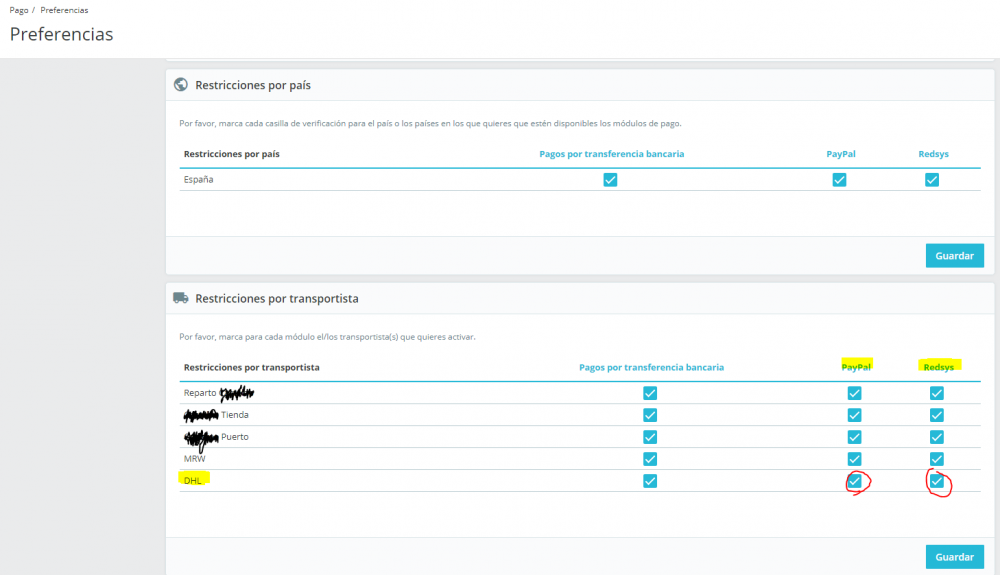
Task: Toggle Tienda bank transfer checkbox
Action: [x=650, y=415]
